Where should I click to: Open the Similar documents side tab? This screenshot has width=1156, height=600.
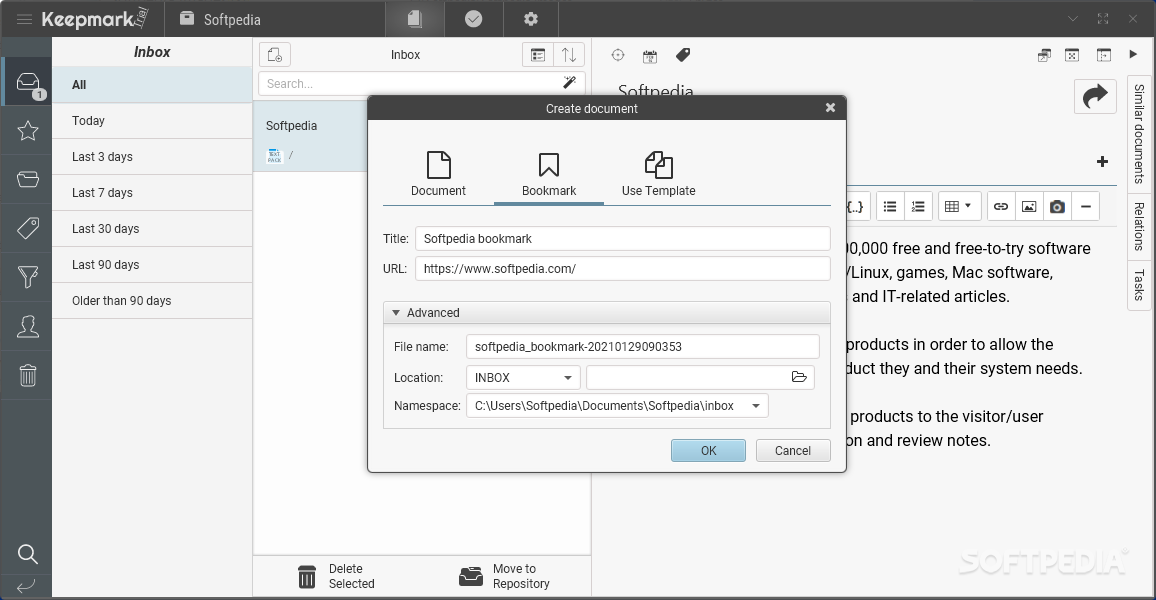click(x=1139, y=134)
